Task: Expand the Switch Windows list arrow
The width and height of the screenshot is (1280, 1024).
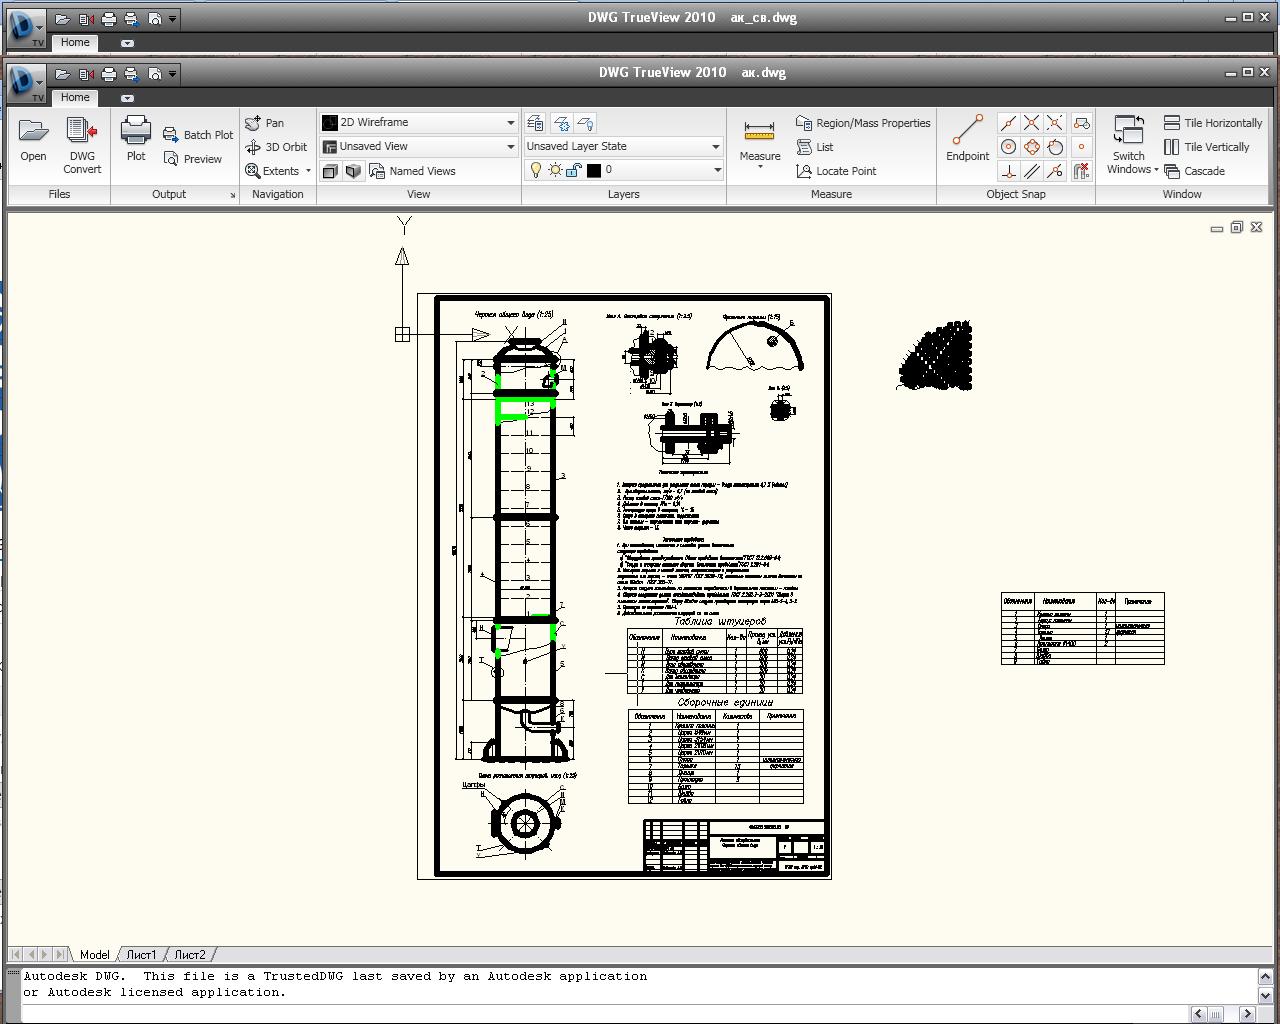Action: [1156, 170]
